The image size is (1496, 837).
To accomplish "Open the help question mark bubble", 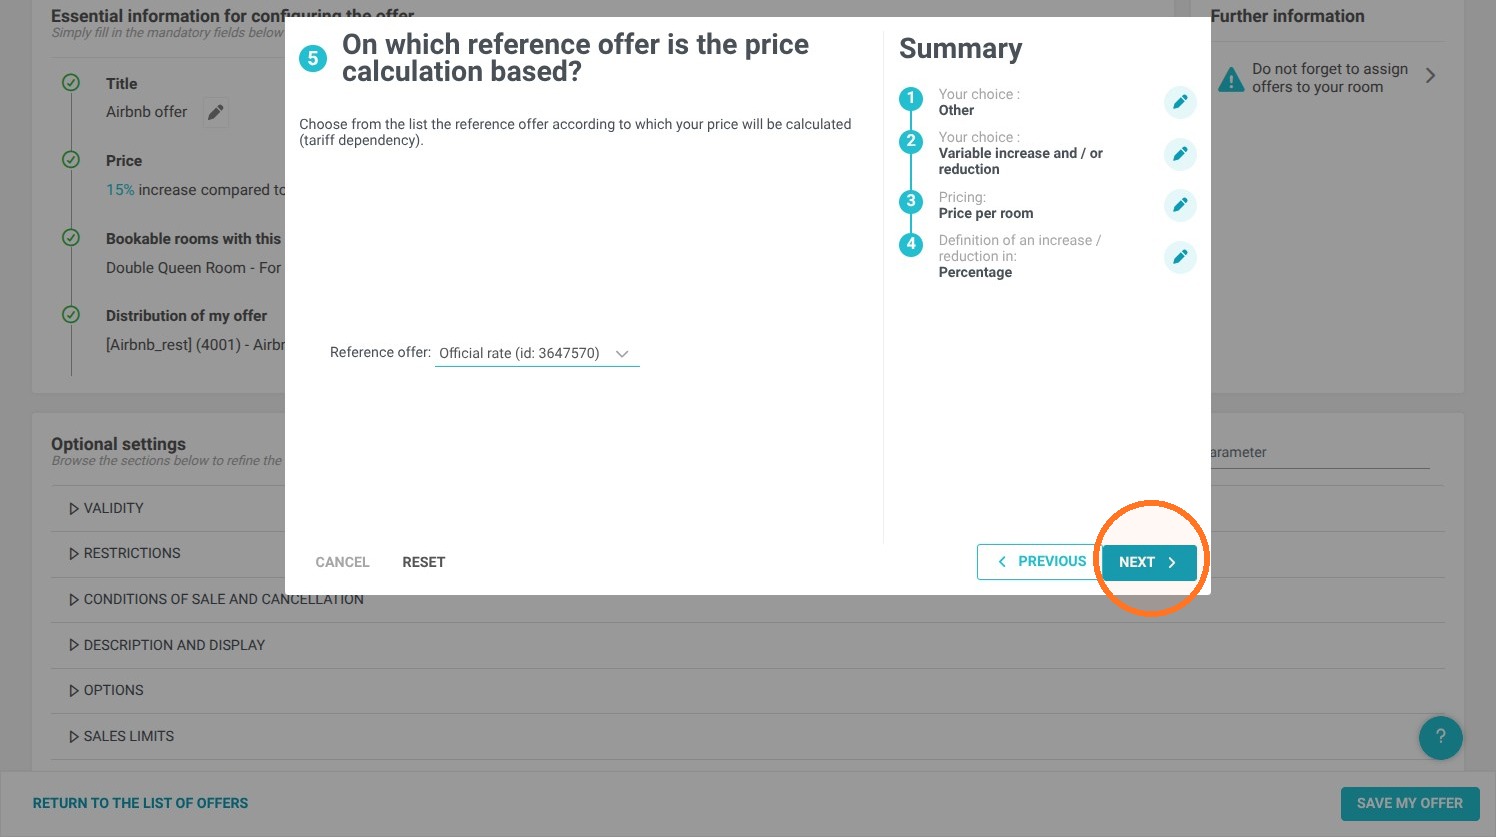I will (1440, 738).
